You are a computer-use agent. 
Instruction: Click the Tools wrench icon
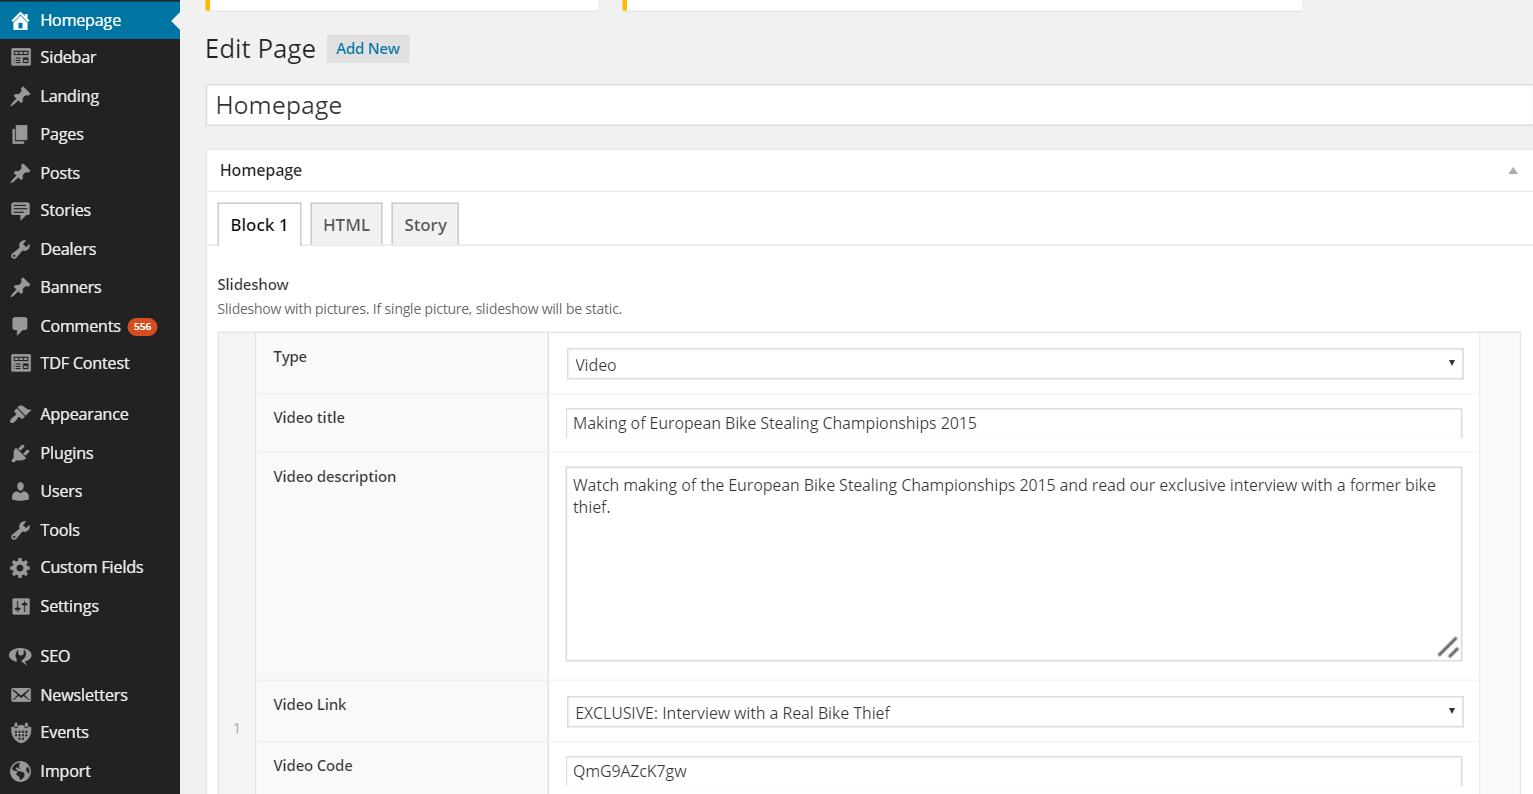[20, 530]
